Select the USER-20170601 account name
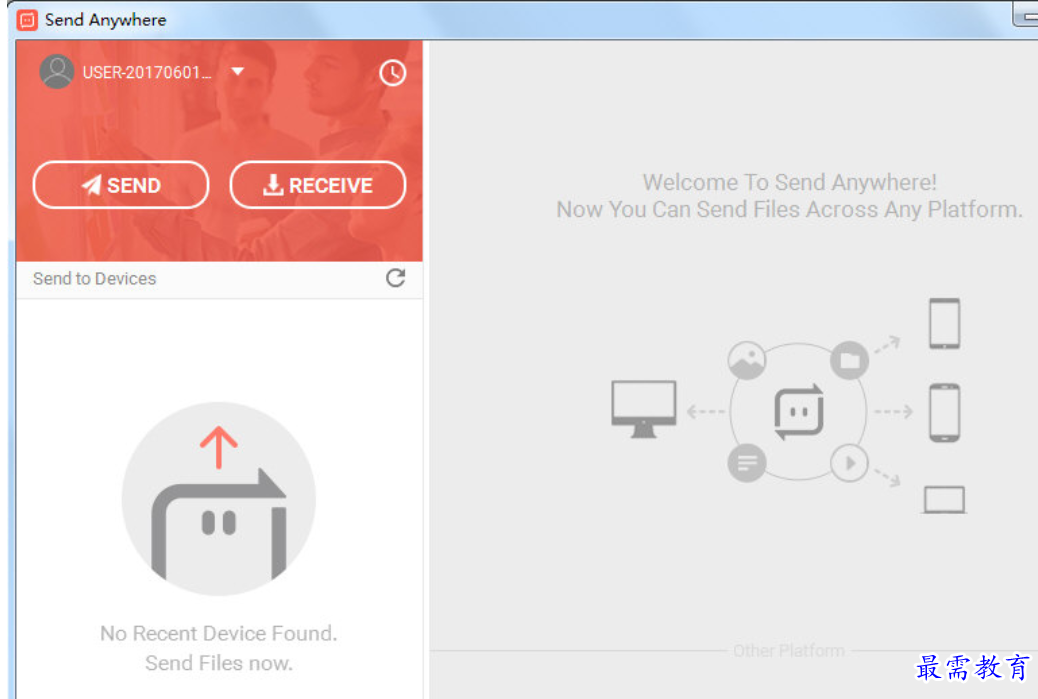This screenshot has height=699, width=1038. tap(147, 72)
